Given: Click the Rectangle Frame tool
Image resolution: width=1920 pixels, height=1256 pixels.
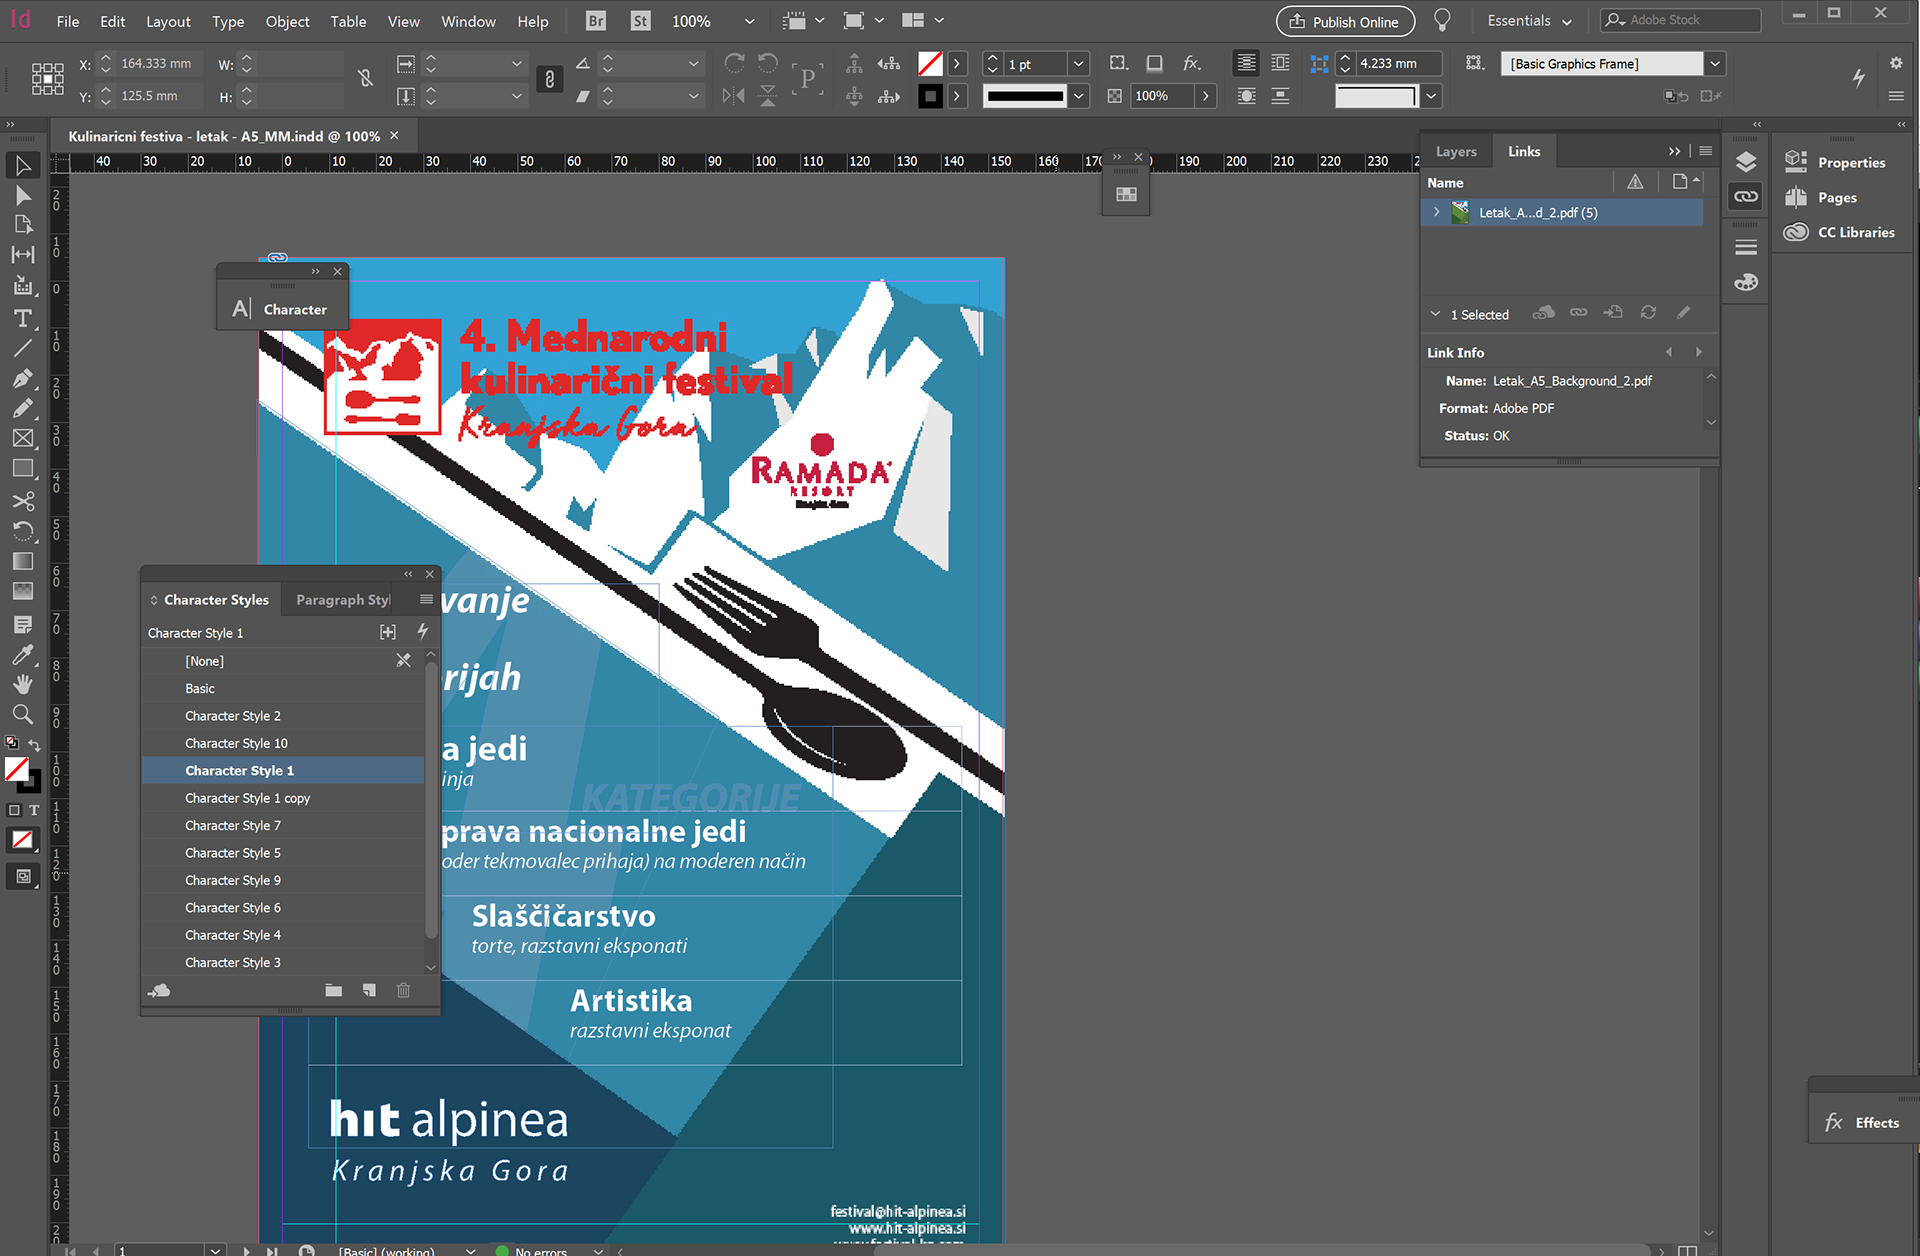Looking at the screenshot, I should pyautogui.click(x=22, y=438).
